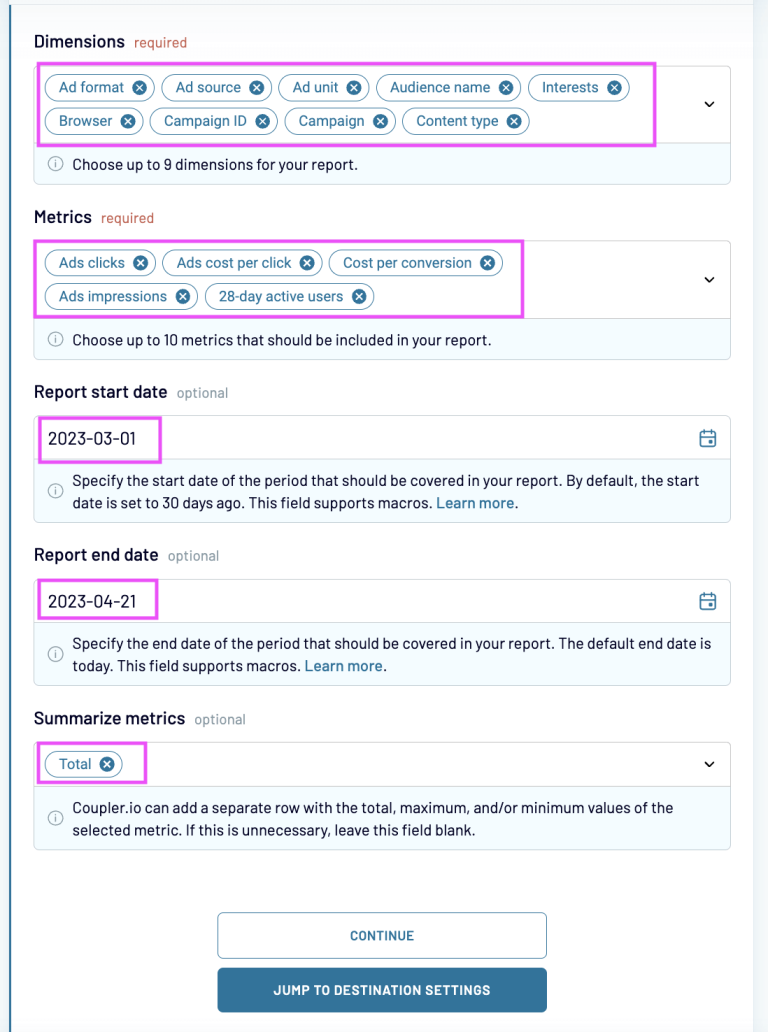Remove the Cost per conversion metric
768x1032 pixels.
487,263
